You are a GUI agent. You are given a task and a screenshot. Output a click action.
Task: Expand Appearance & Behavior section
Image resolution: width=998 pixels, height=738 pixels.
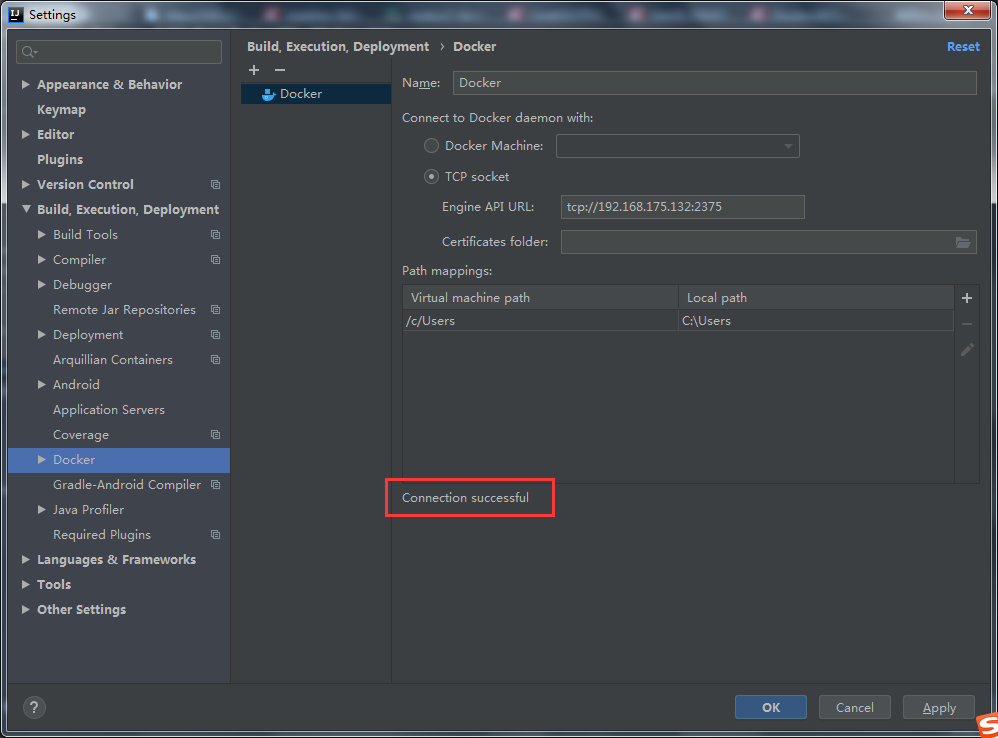[25, 84]
